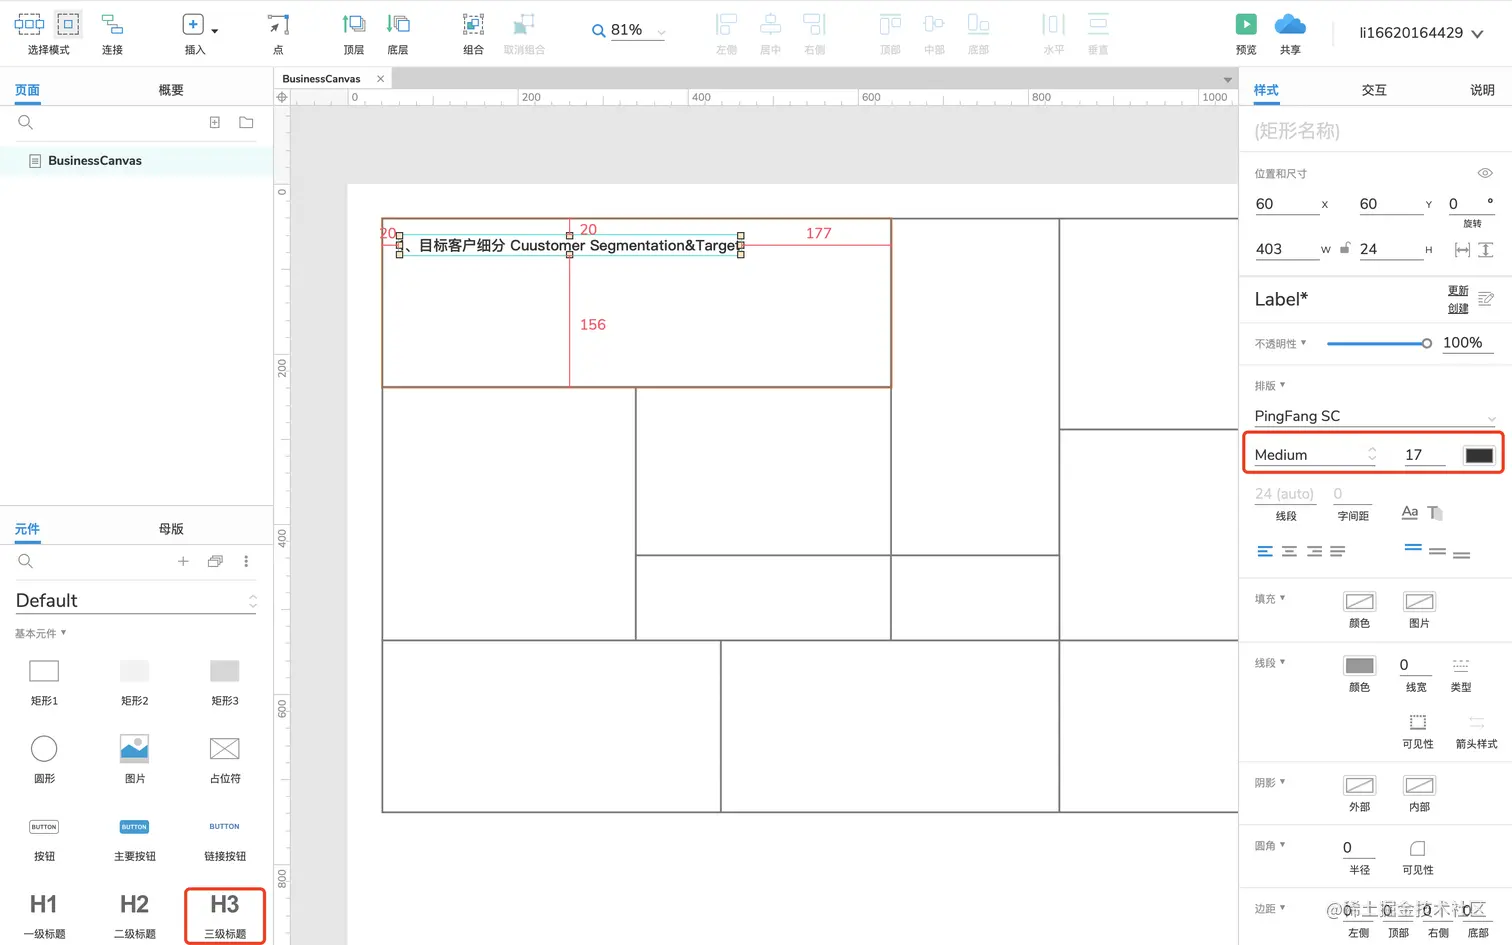Collapse the 基本元件 section
The image size is (1512, 945).
[x=40, y=633]
